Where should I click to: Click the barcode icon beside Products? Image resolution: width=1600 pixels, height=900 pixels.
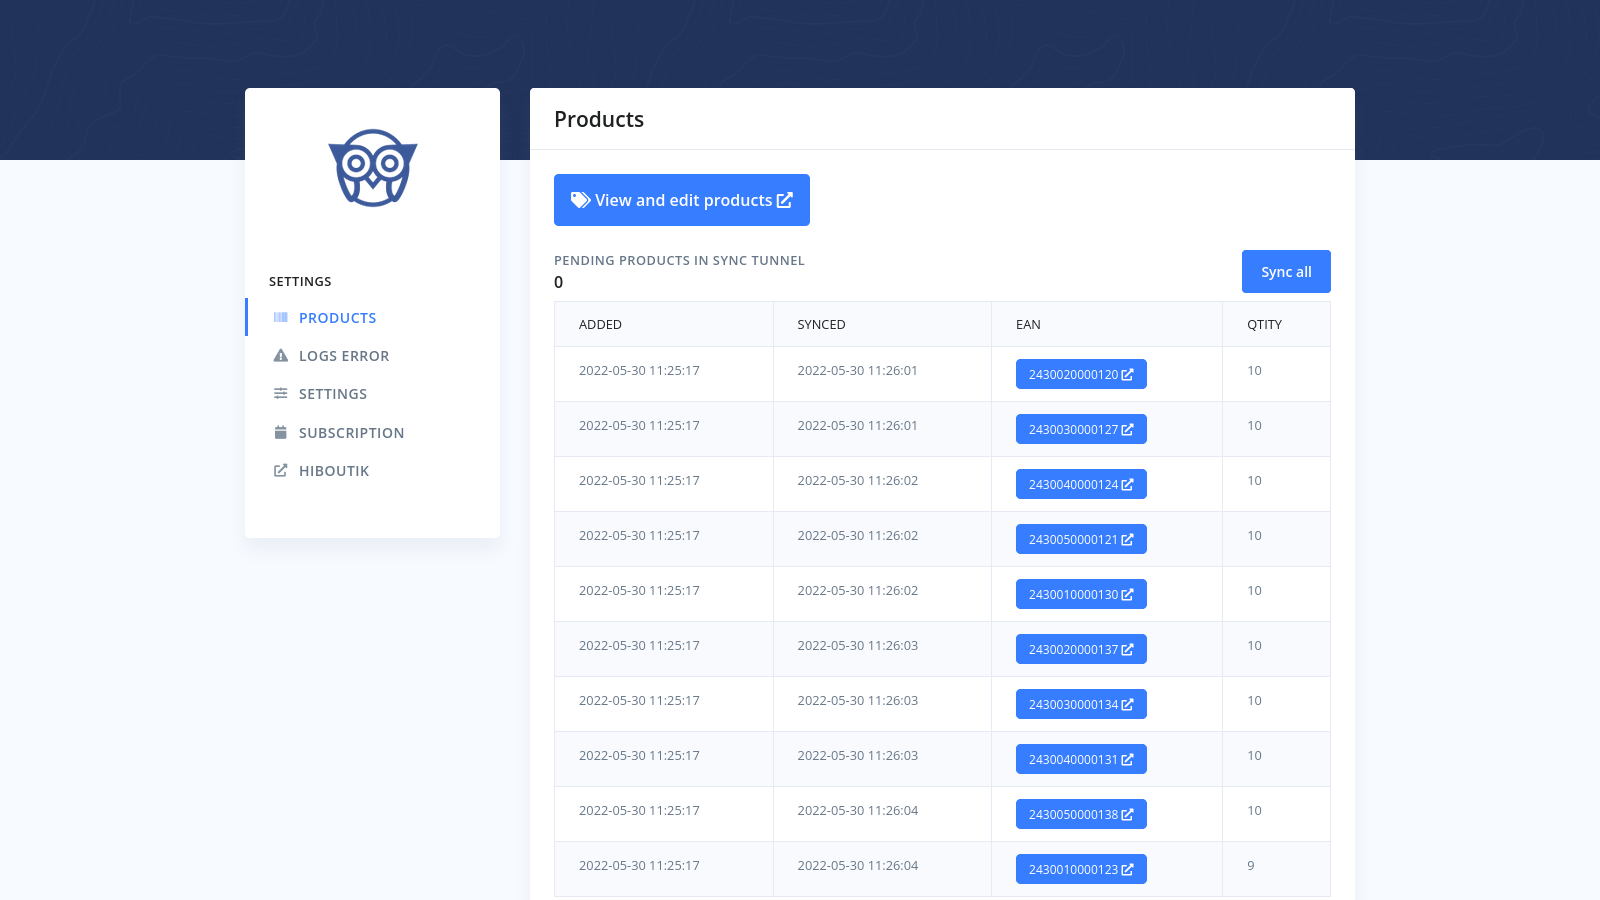click(281, 317)
